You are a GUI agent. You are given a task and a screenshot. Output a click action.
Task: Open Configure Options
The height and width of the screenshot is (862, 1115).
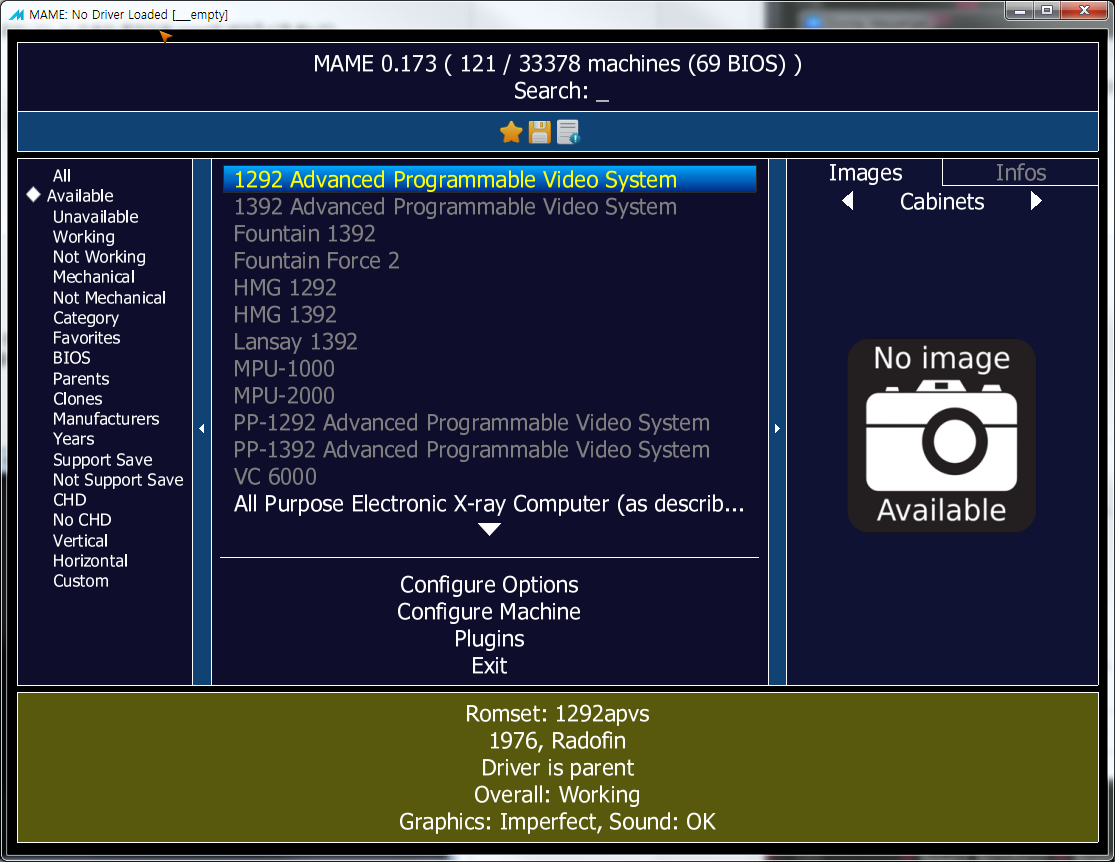489,584
